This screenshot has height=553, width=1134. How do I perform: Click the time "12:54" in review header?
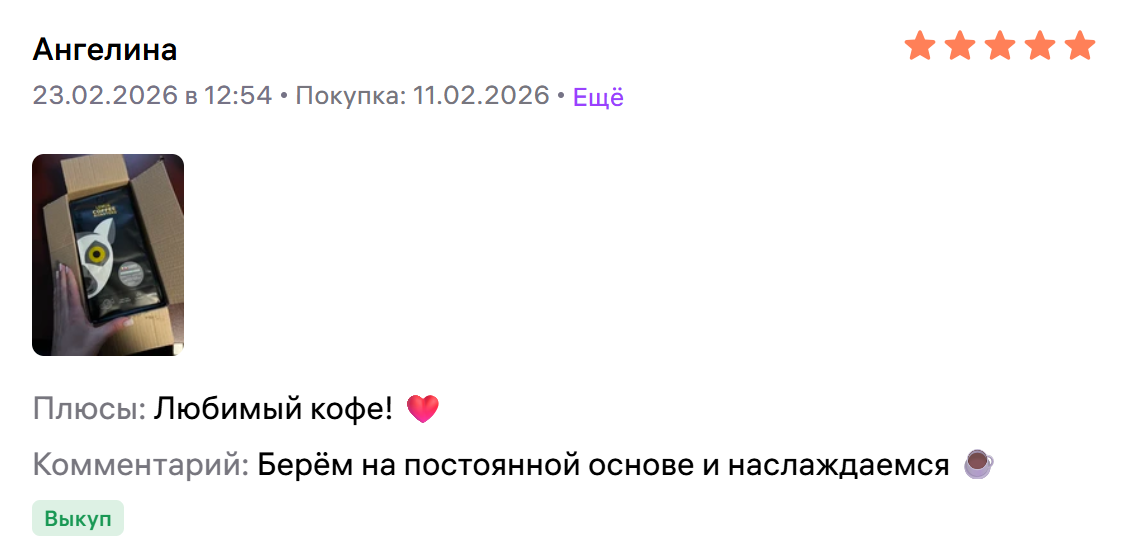238,96
